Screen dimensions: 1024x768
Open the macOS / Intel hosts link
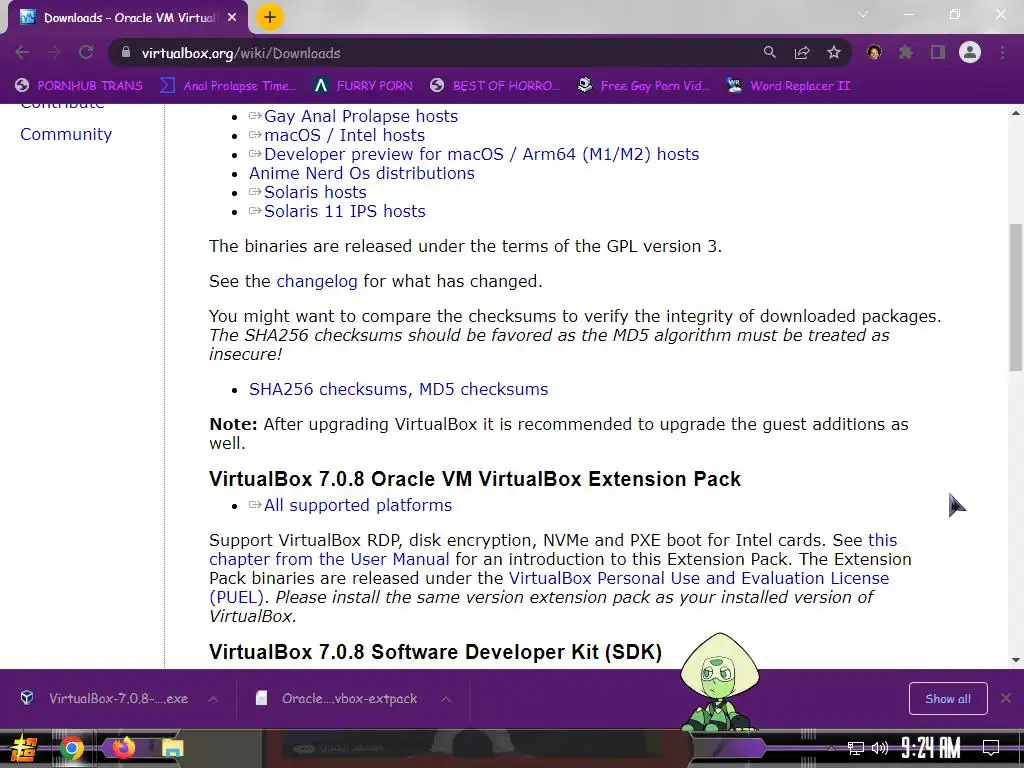coord(344,135)
